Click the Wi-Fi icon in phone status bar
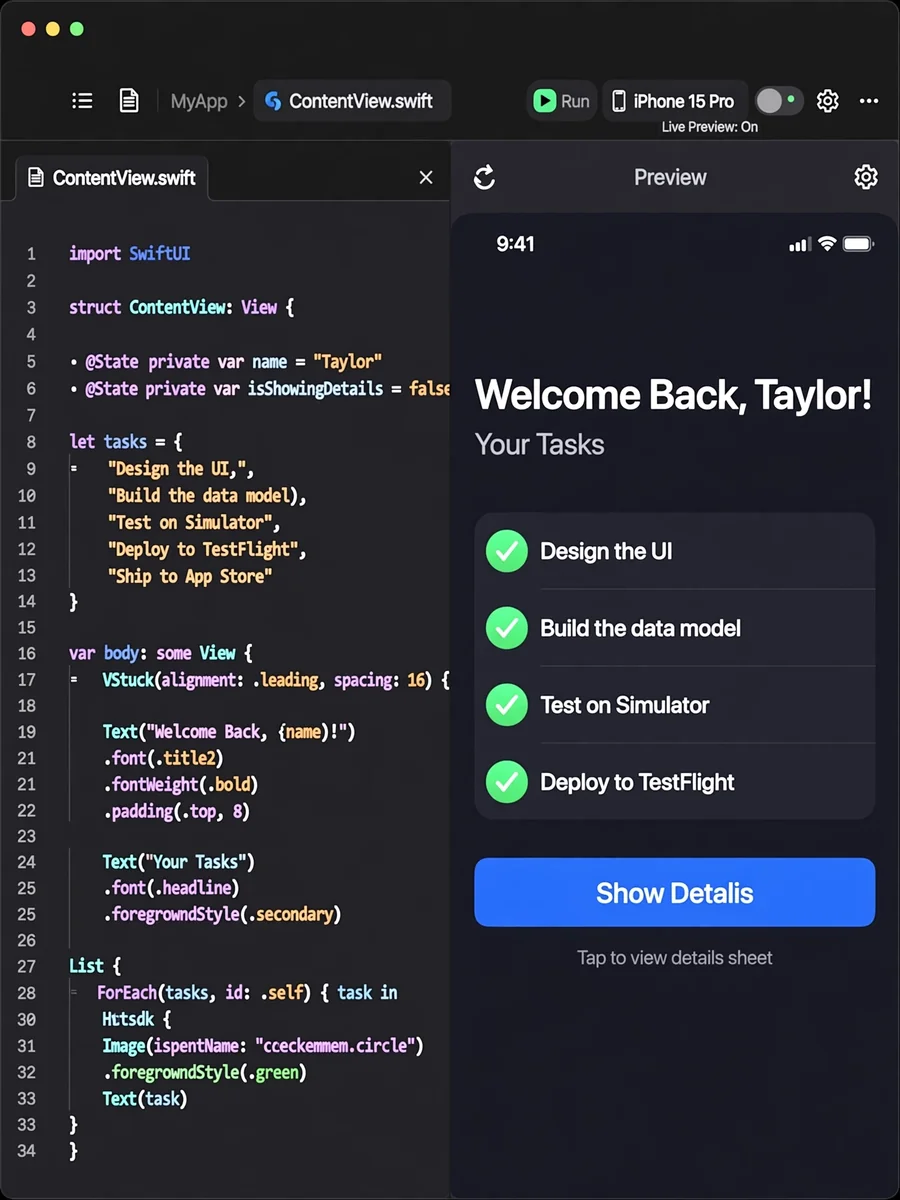This screenshot has height=1200, width=900. (827, 244)
